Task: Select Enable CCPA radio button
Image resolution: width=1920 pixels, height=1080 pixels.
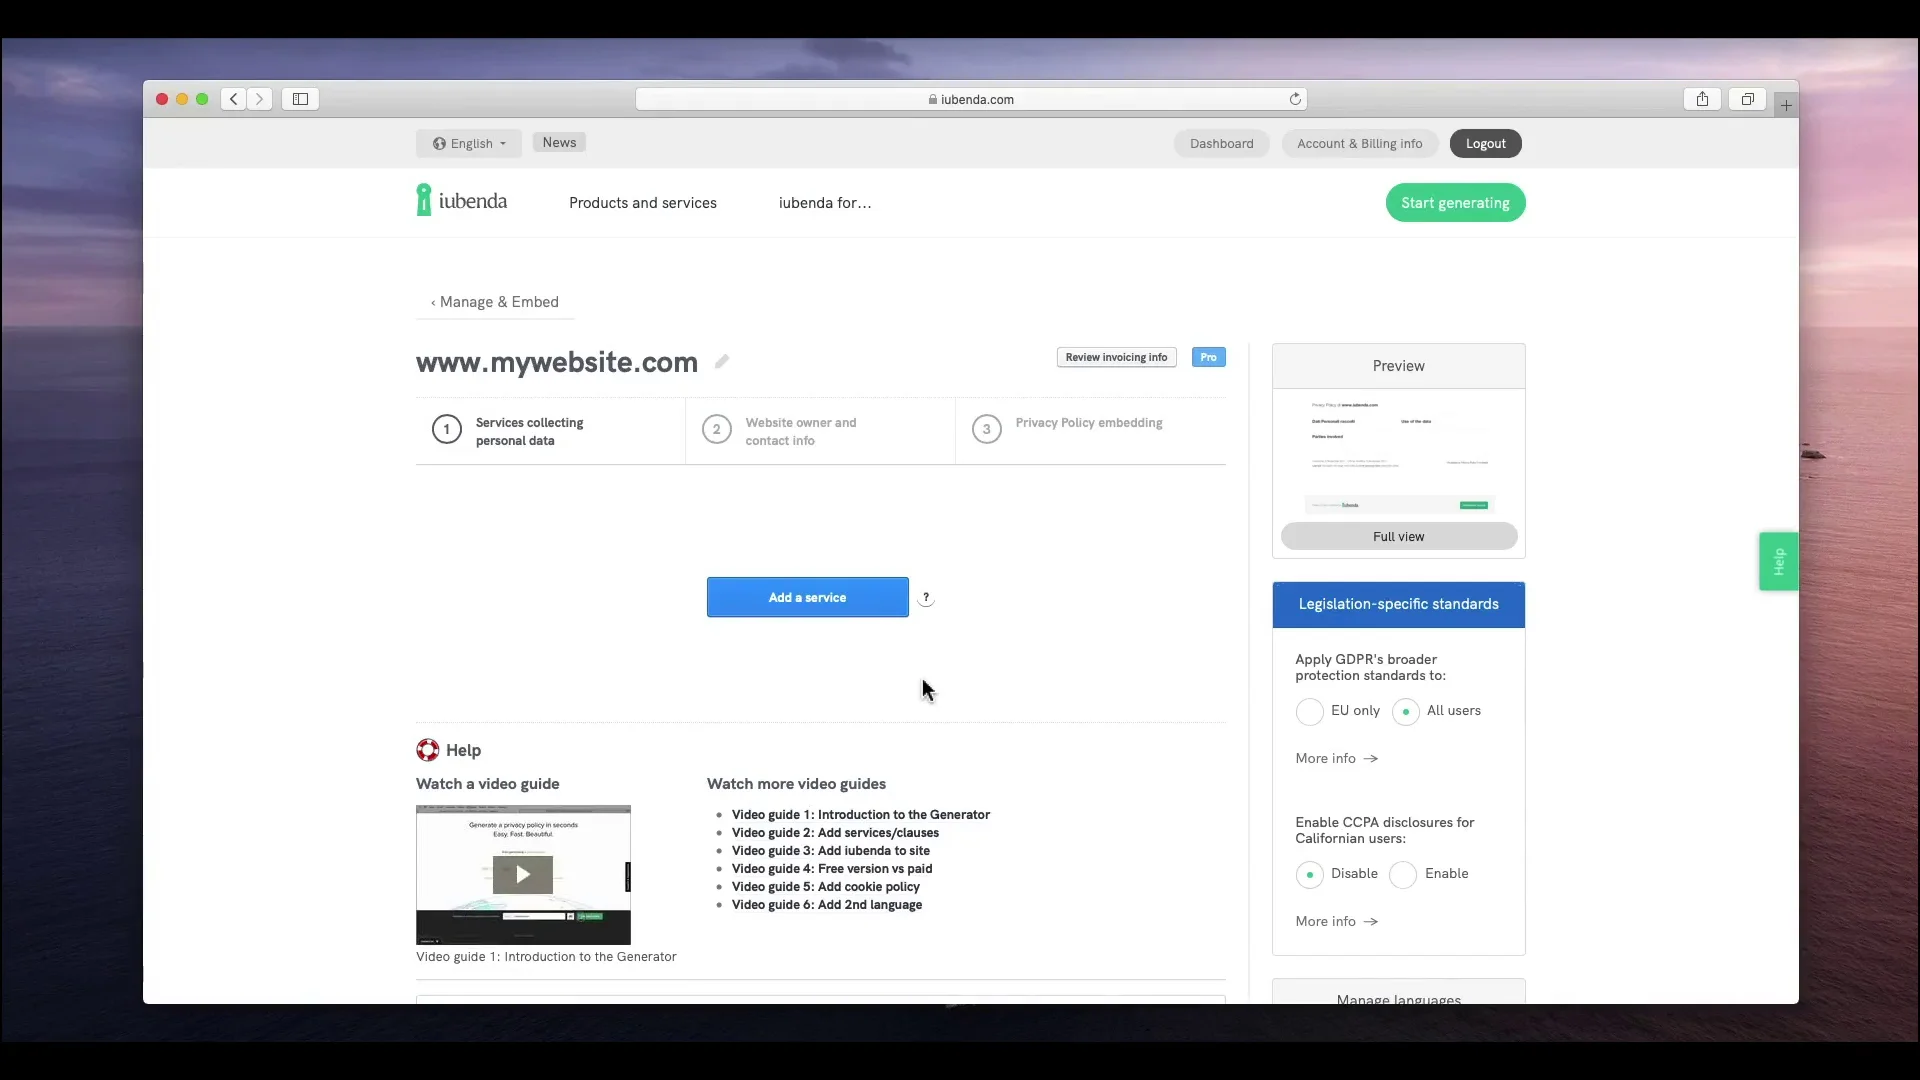Action: click(1403, 875)
